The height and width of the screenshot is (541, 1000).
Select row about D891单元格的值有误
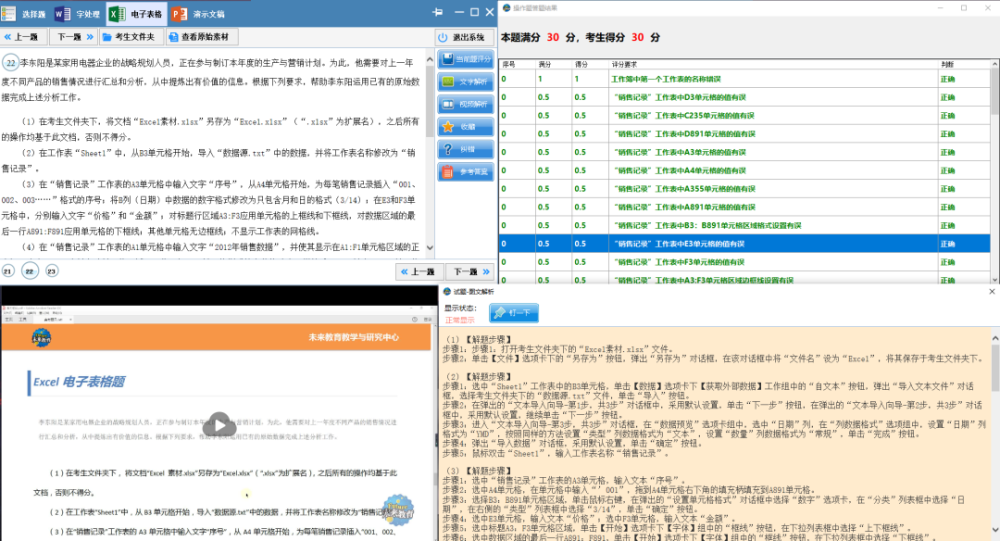pos(745,134)
